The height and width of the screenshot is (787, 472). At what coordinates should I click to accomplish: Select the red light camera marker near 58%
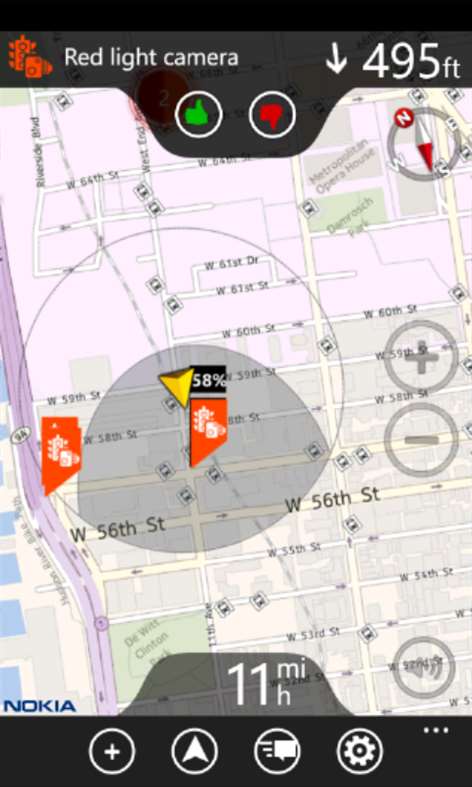[x=208, y=432]
